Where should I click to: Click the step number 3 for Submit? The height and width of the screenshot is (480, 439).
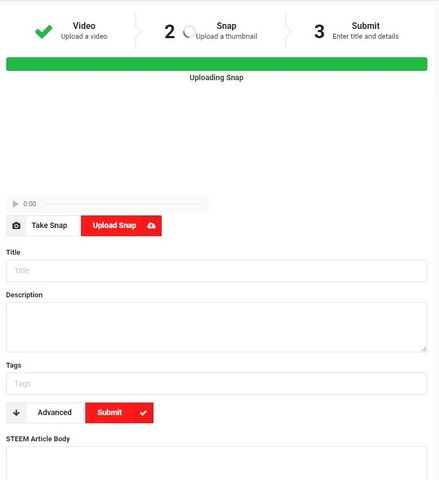[x=319, y=32]
